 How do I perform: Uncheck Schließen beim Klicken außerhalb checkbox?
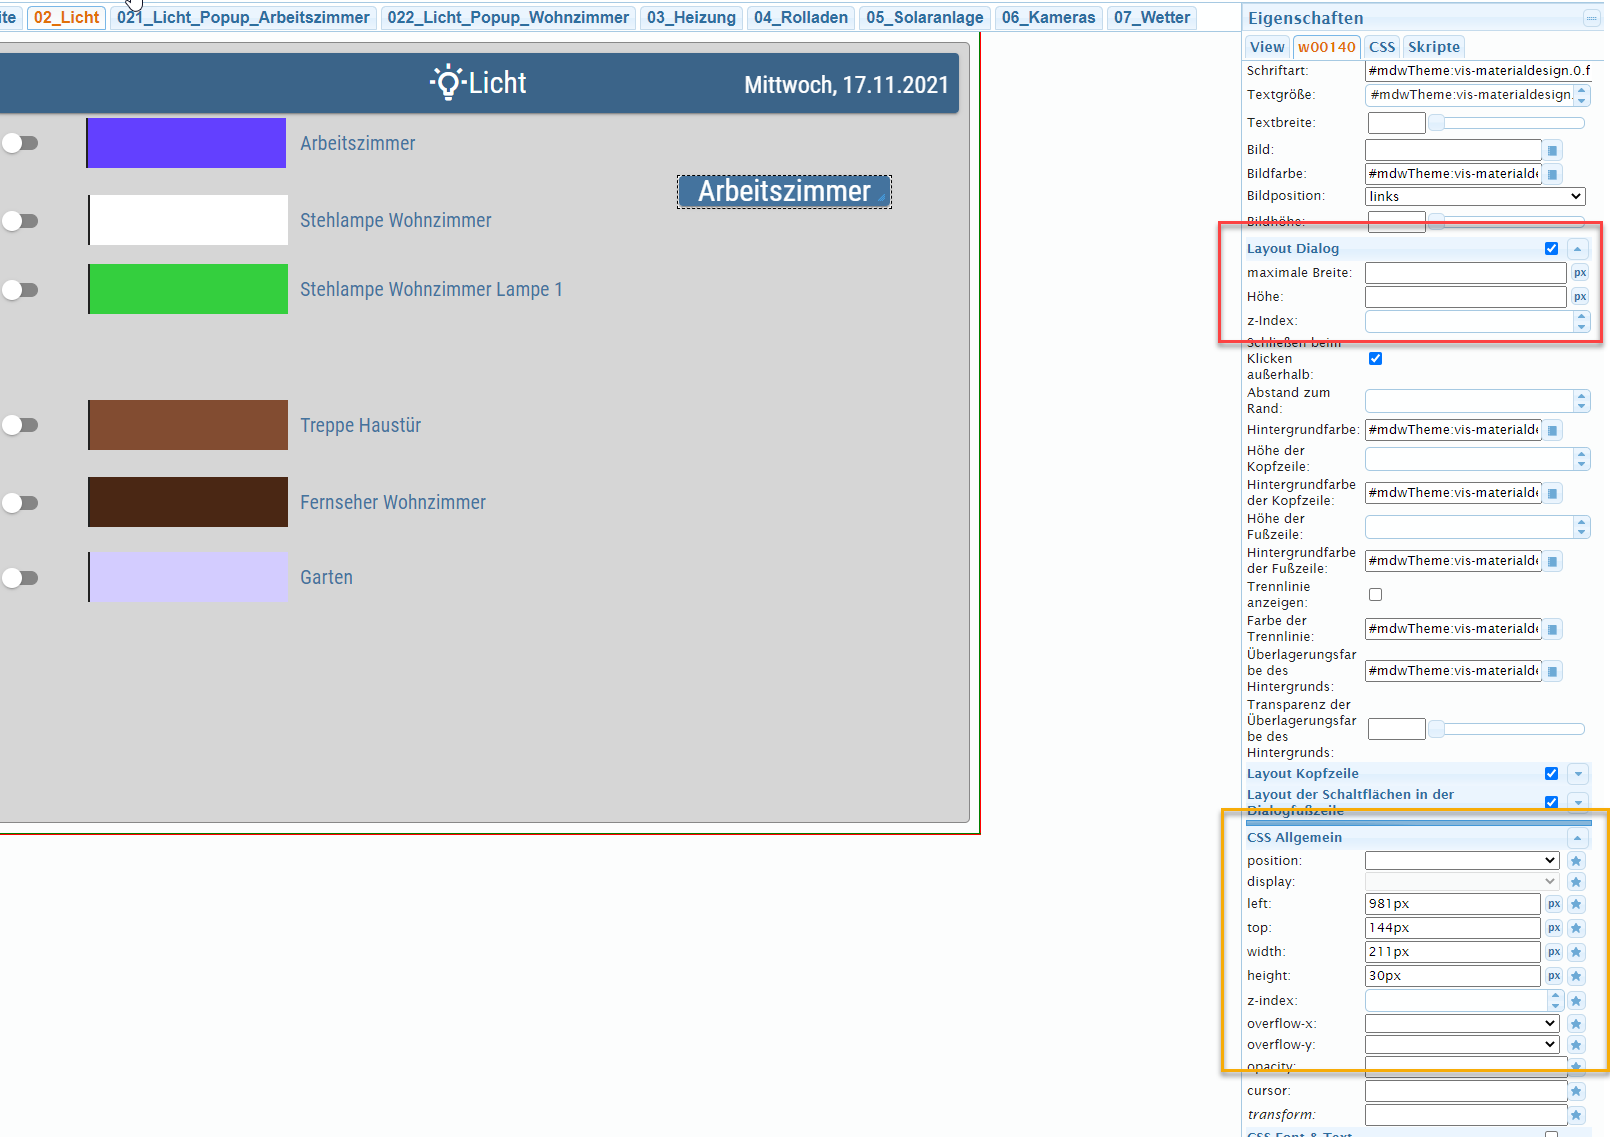coord(1375,359)
